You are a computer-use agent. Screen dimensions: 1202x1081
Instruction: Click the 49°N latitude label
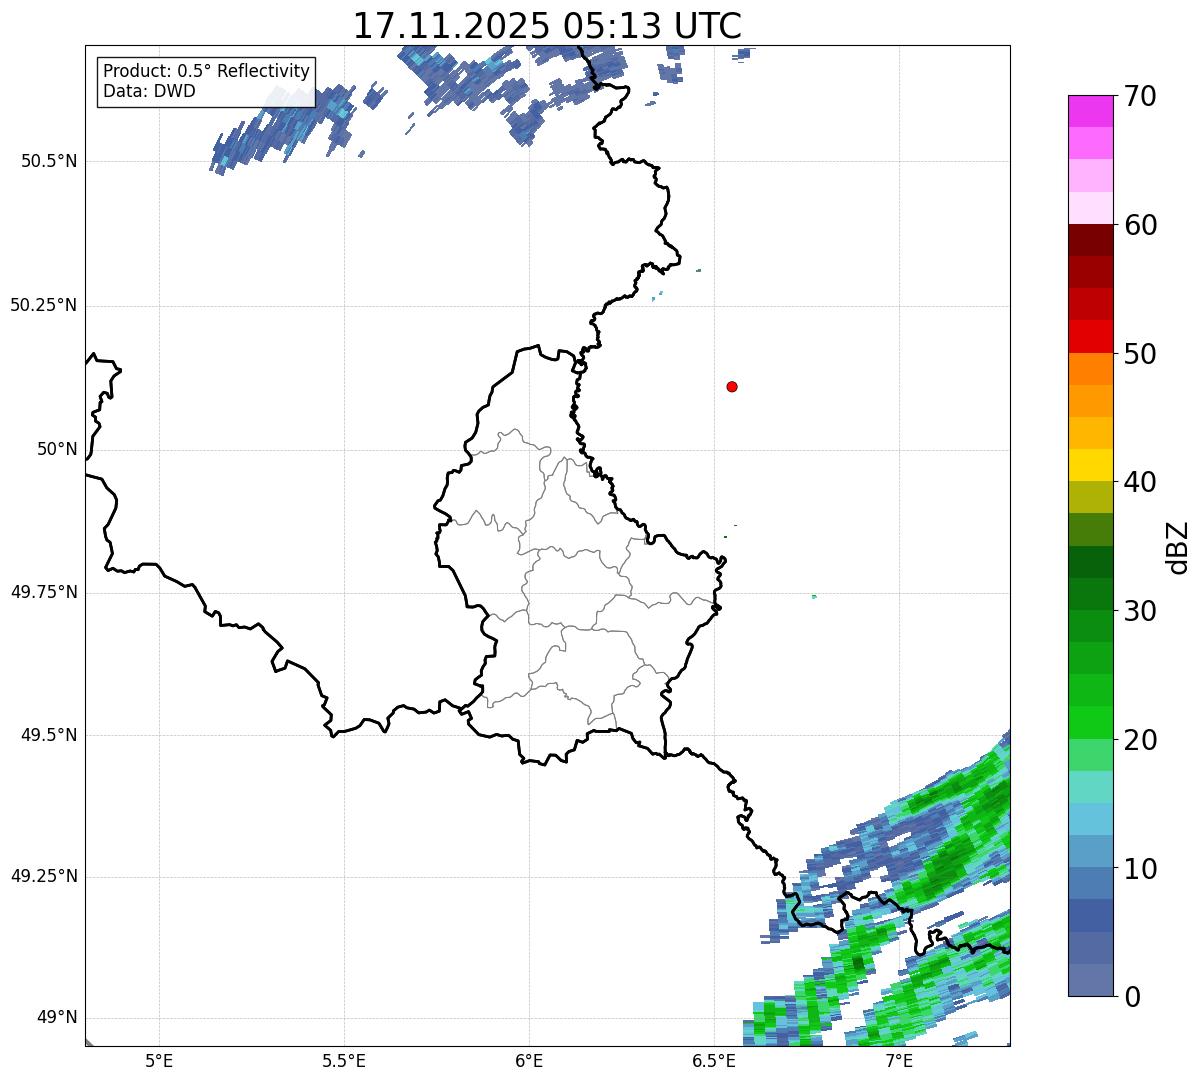(57, 1018)
